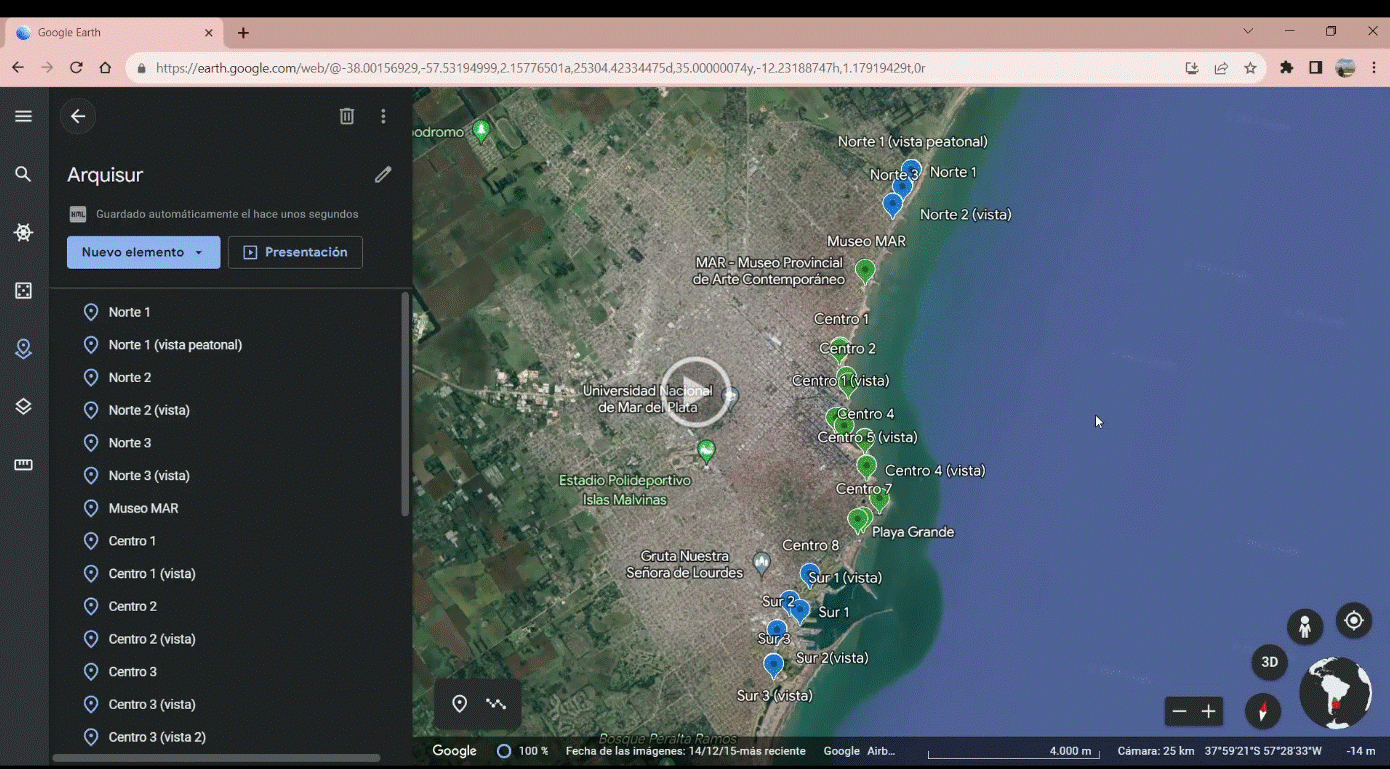Go back with the project back arrow
Viewport: 1390px width, 769px height.
pyautogui.click(x=78, y=116)
